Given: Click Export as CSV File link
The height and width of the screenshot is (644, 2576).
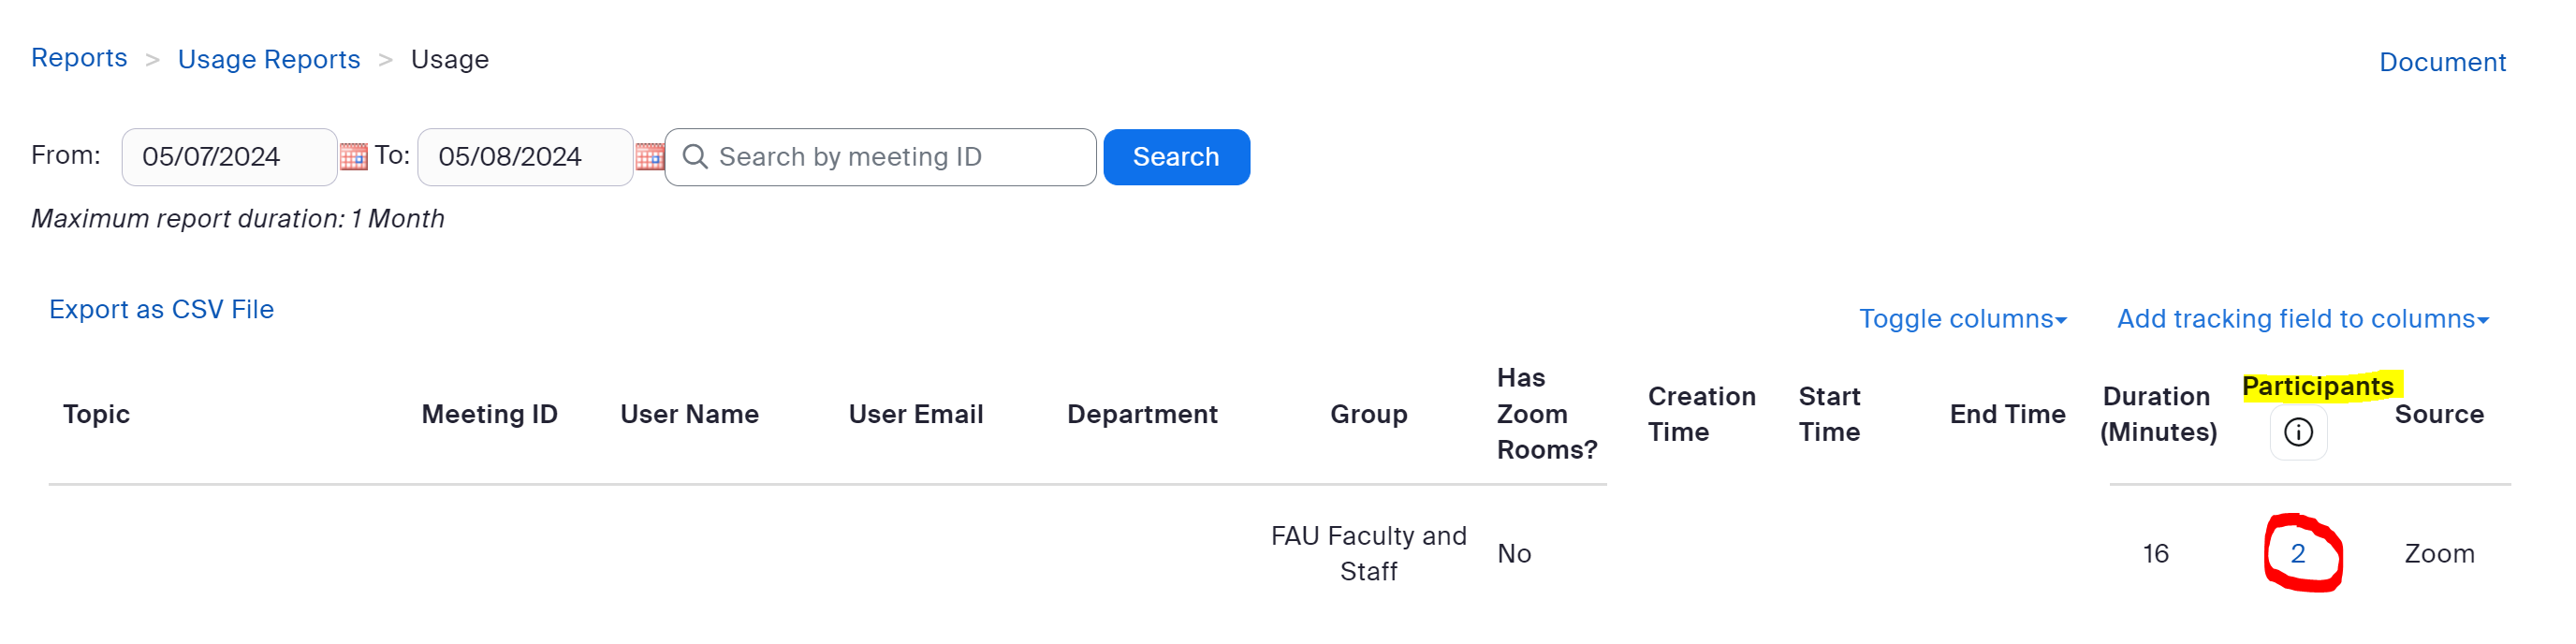Looking at the screenshot, I should pyautogui.click(x=161, y=309).
